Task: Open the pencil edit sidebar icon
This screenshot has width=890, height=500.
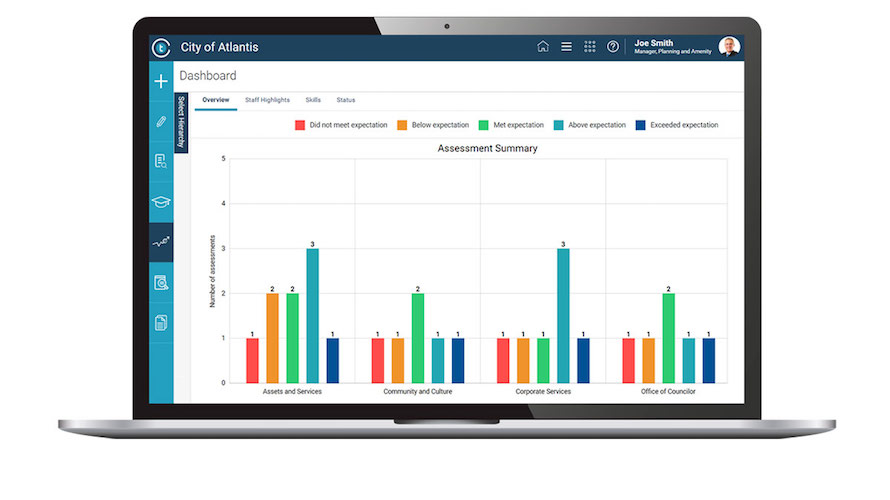Action: click(161, 121)
